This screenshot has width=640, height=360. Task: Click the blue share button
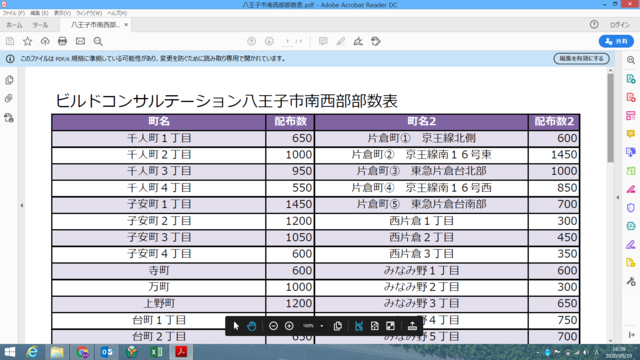point(616,41)
